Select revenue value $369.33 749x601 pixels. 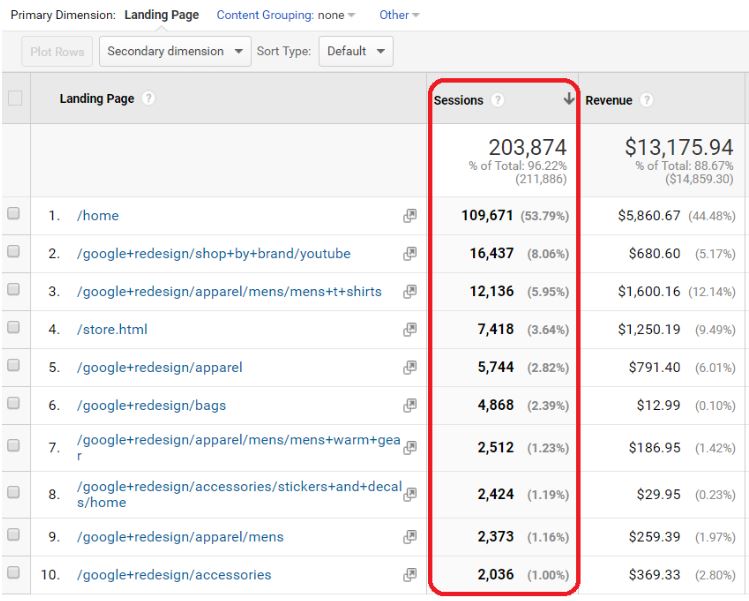point(654,575)
